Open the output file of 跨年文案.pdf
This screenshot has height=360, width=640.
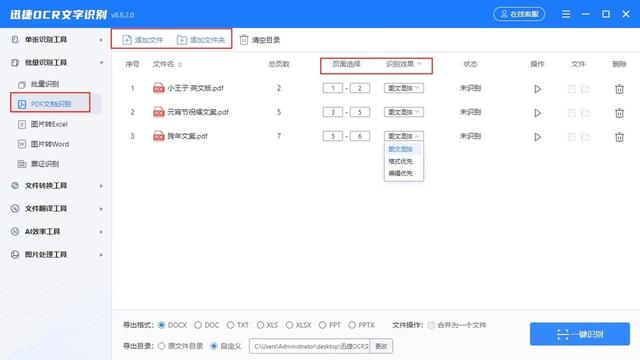pyautogui.click(x=571, y=137)
